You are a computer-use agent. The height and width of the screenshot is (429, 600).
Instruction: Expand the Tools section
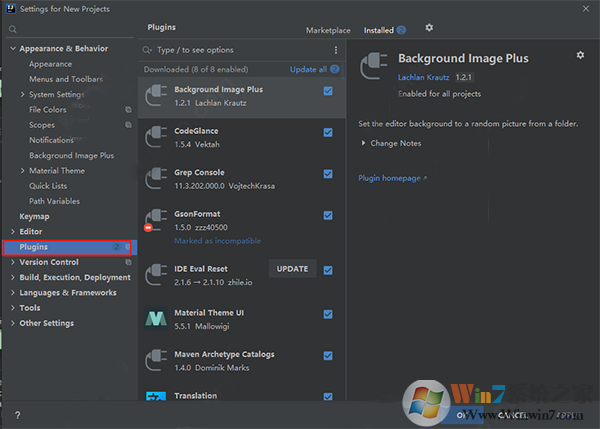(13, 308)
